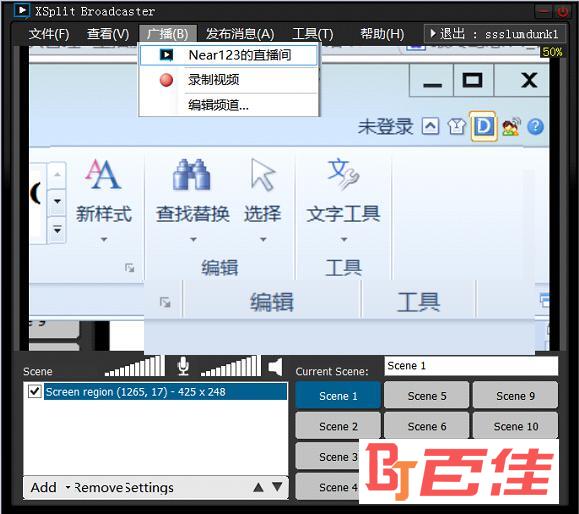
Task: Click the Current Scene name input field
Action: coord(471,366)
